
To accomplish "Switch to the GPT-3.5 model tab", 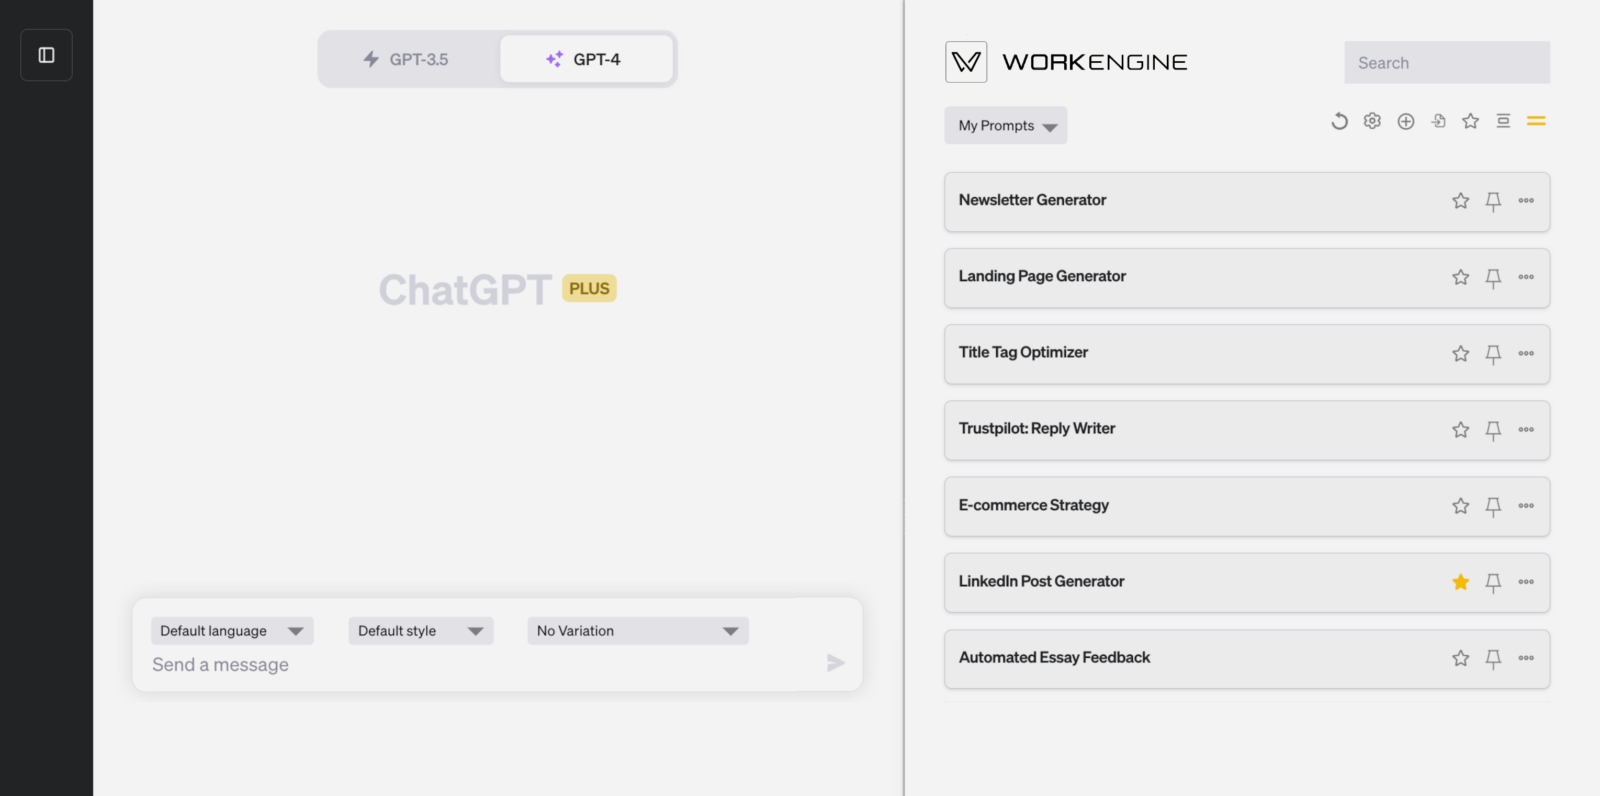I will (x=407, y=60).
